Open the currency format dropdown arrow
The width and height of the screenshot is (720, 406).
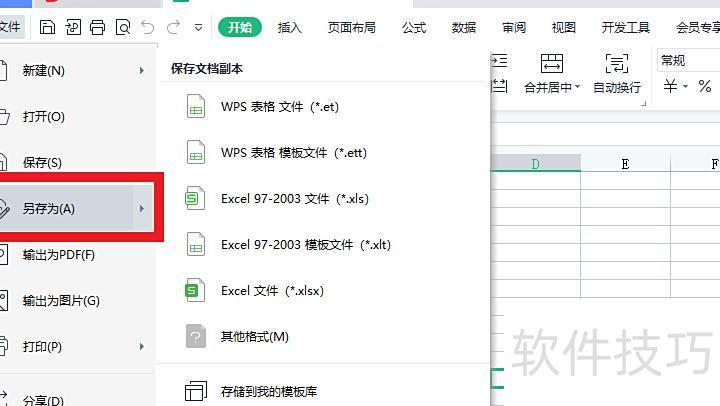tap(685, 86)
